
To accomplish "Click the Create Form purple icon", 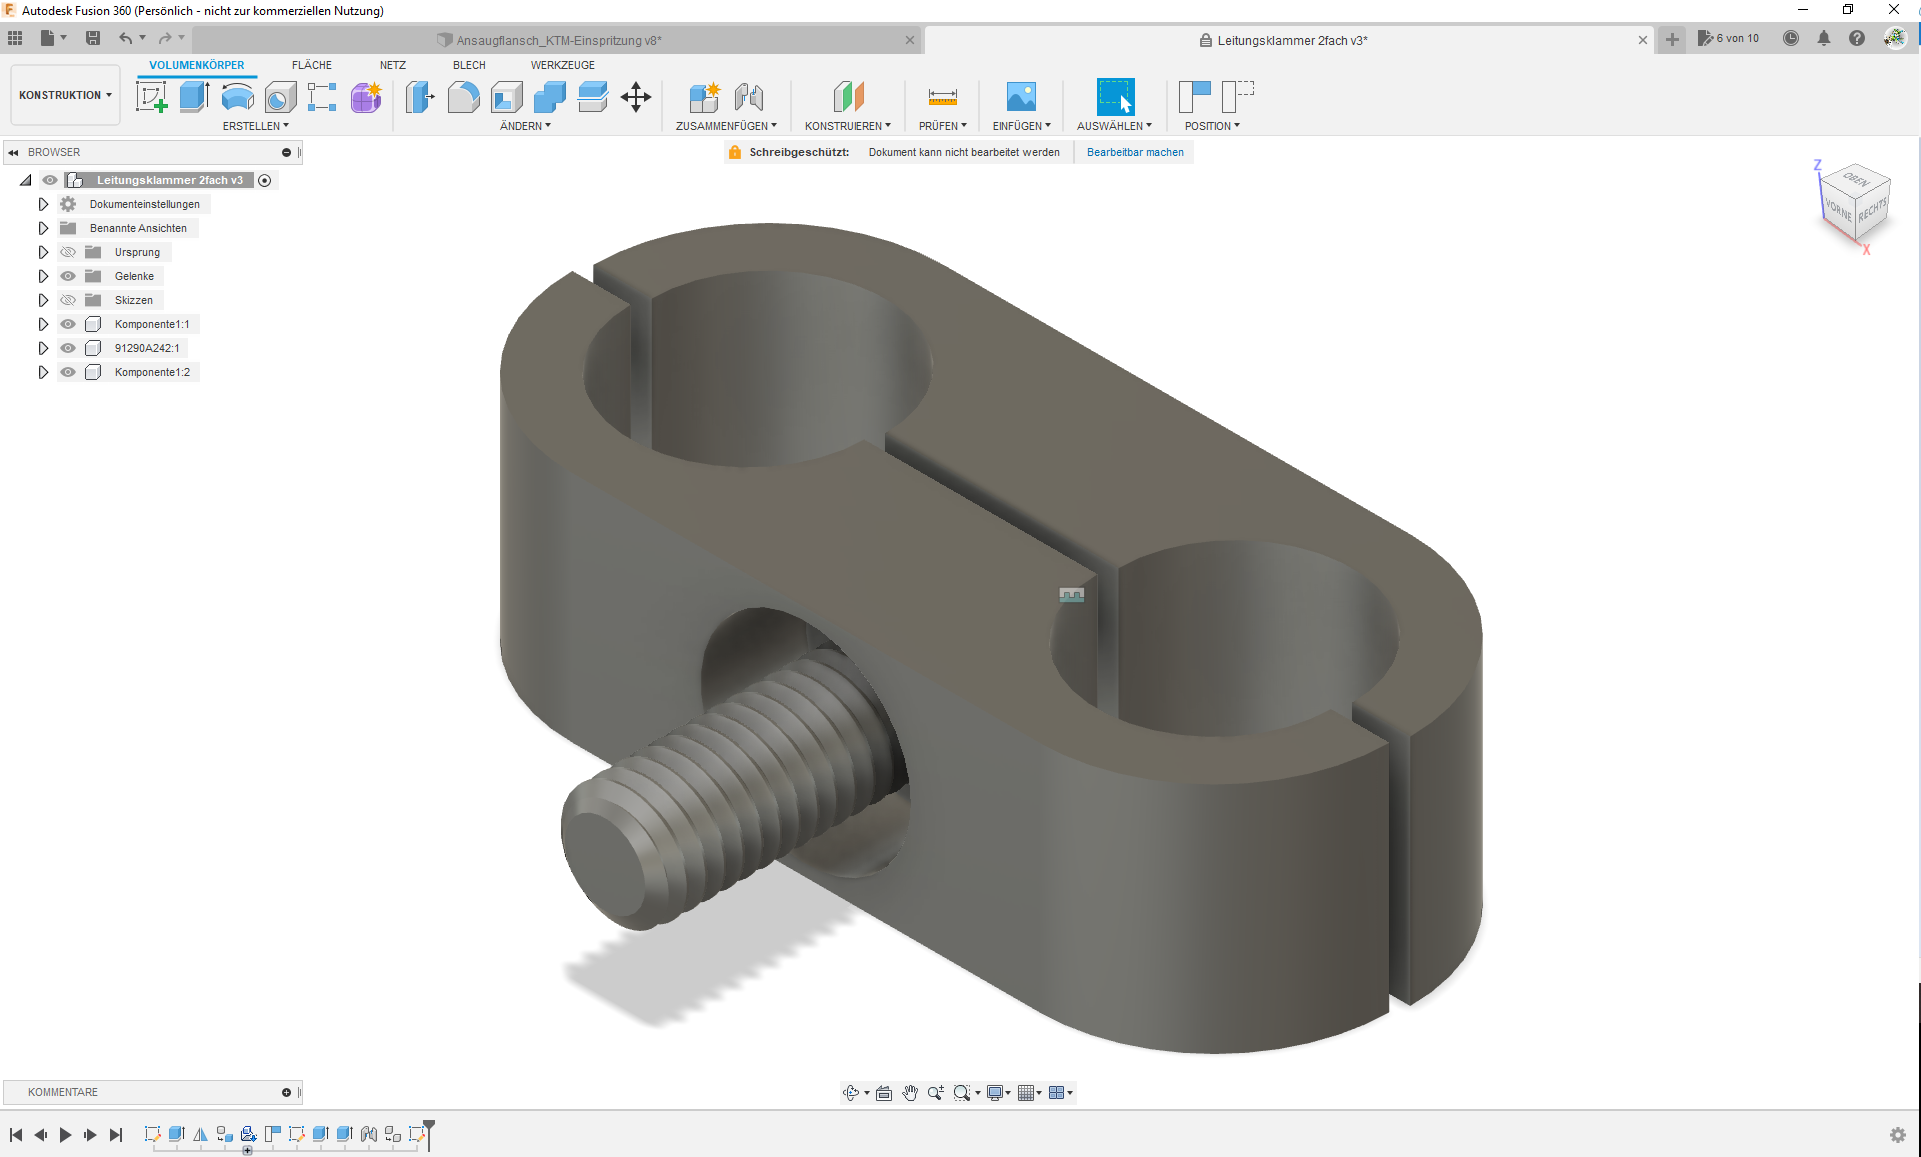I will [x=366, y=97].
